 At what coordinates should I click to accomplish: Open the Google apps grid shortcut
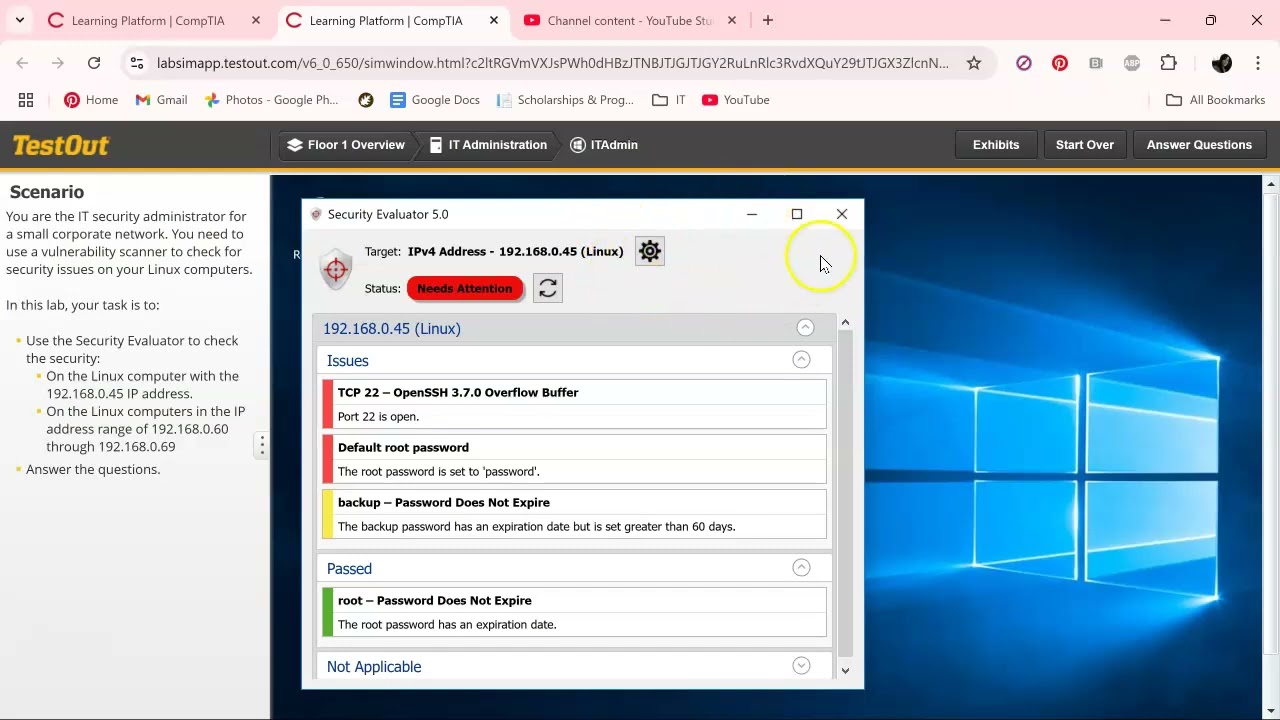(x=26, y=100)
